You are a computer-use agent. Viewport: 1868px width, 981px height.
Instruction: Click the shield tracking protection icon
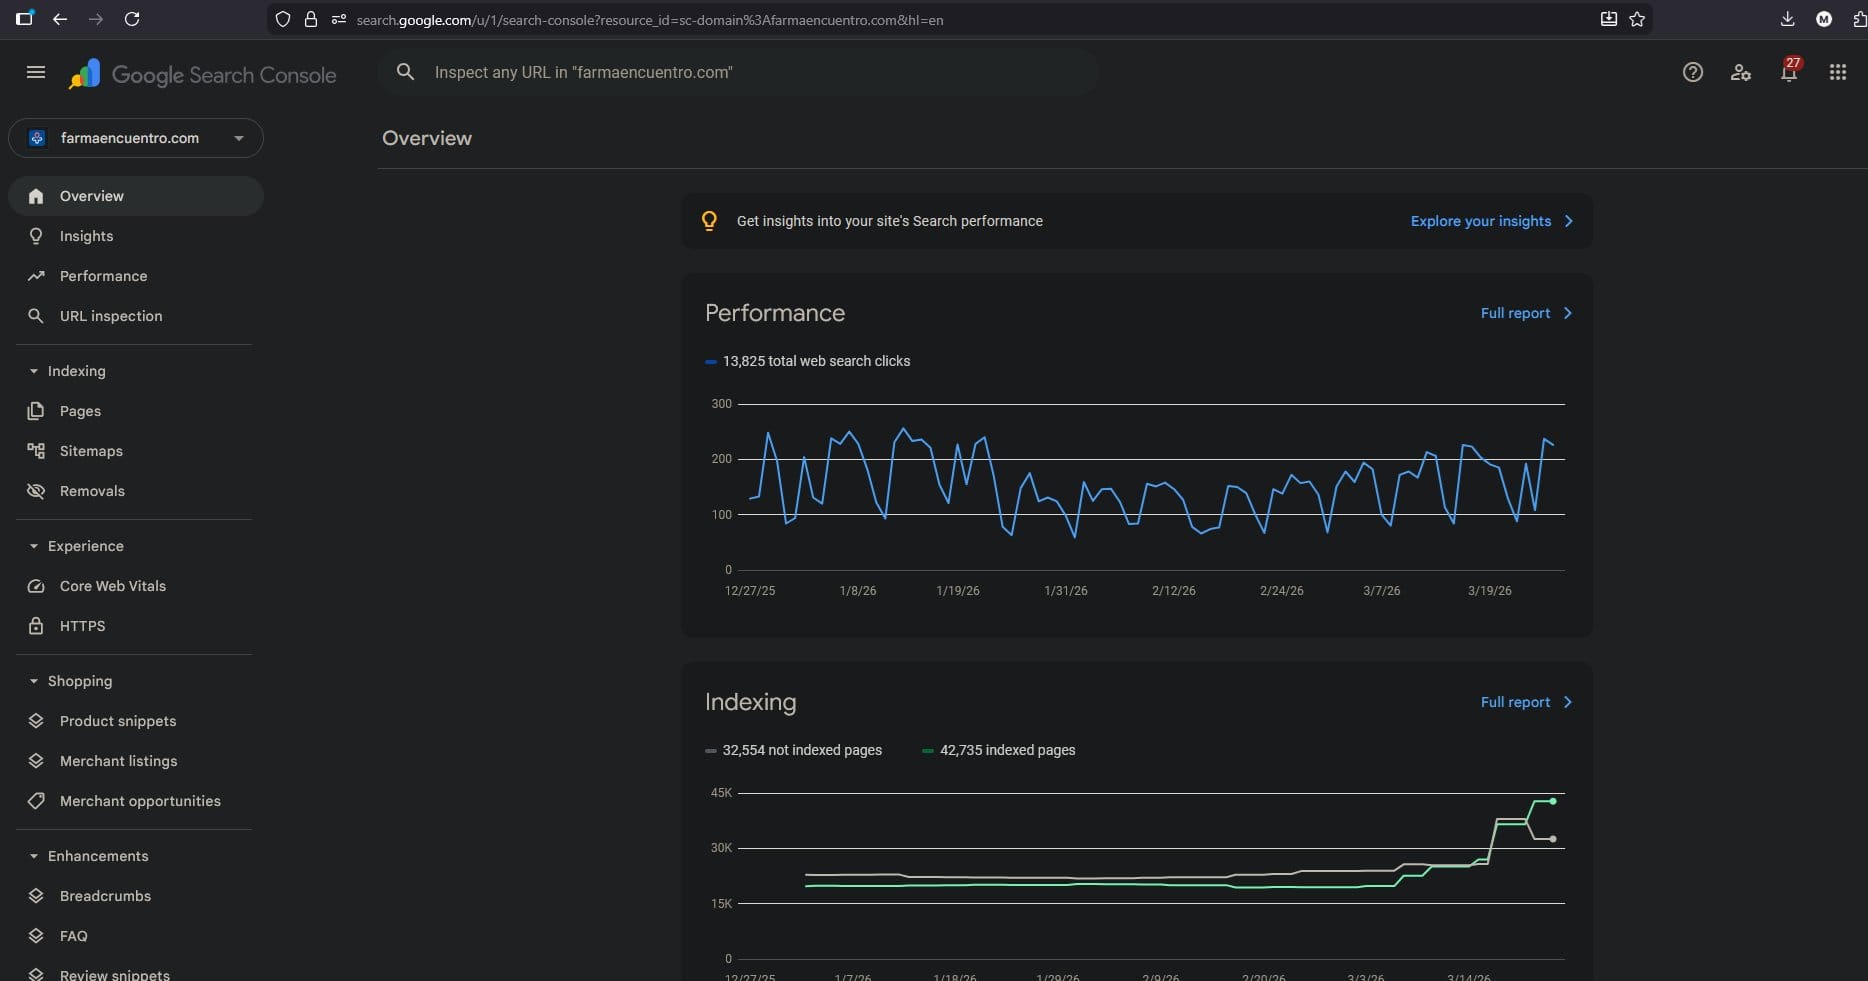click(283, 19)
